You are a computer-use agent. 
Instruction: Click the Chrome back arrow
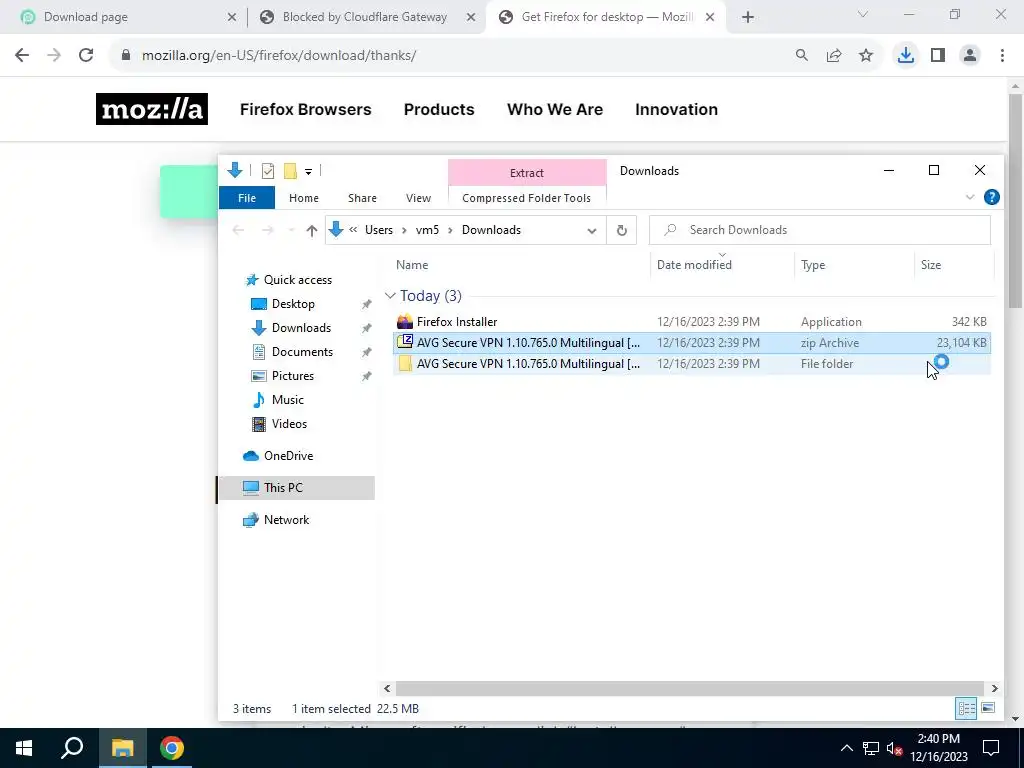click(22, 56)
